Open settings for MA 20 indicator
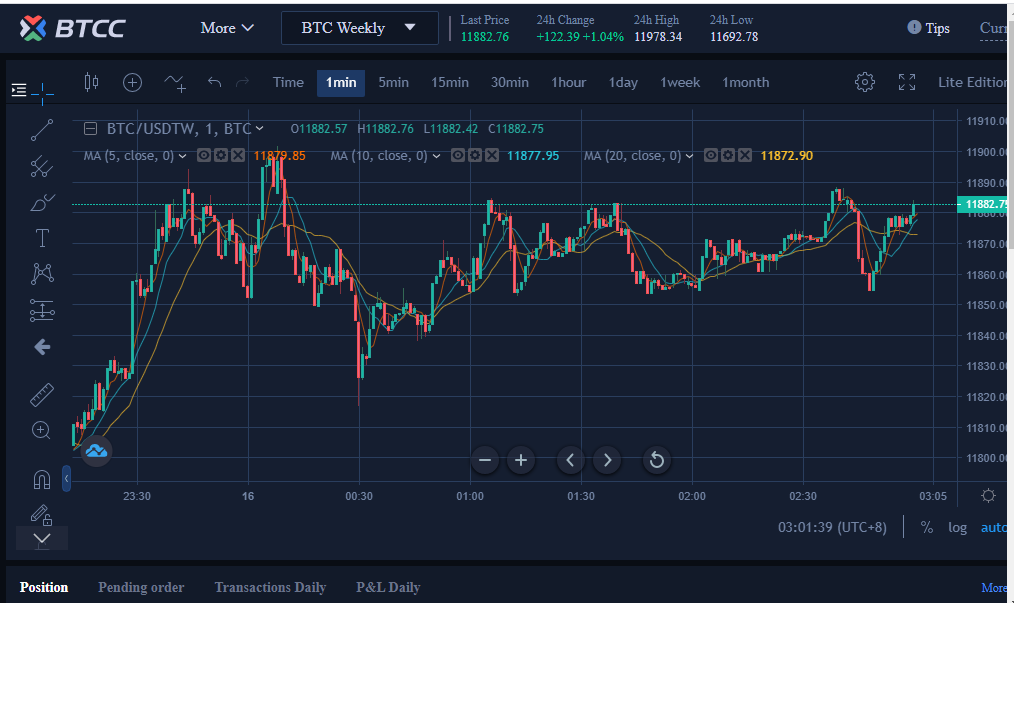This screenshot has width=1024, height=706. [728, 155]
